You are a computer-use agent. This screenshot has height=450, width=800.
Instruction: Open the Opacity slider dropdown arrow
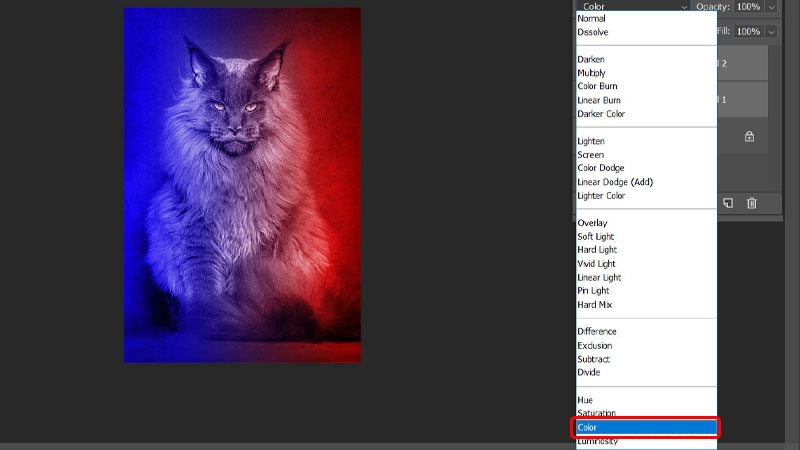(771, 7)
